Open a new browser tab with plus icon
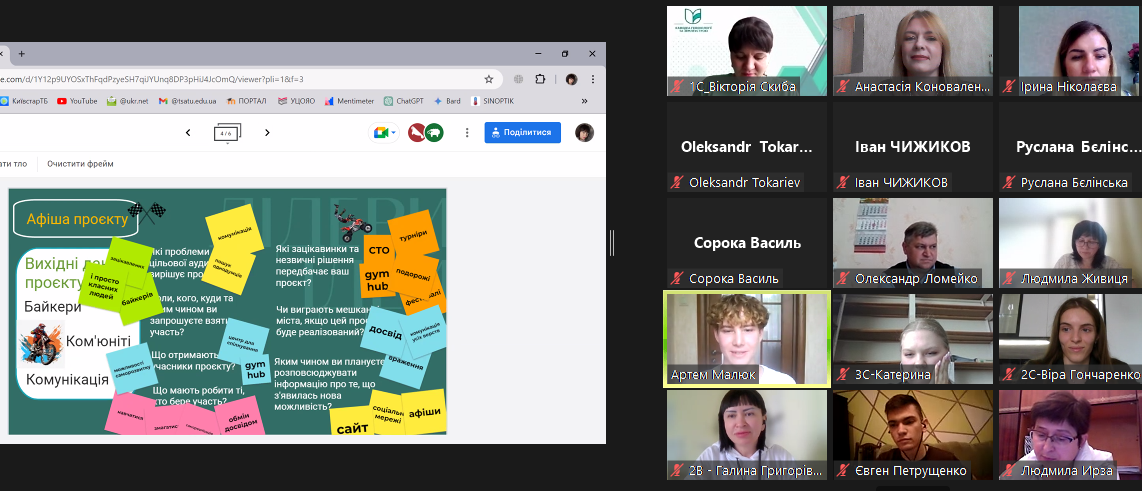Viewport: 1142px width, 491px height. (x=21, y=54)
